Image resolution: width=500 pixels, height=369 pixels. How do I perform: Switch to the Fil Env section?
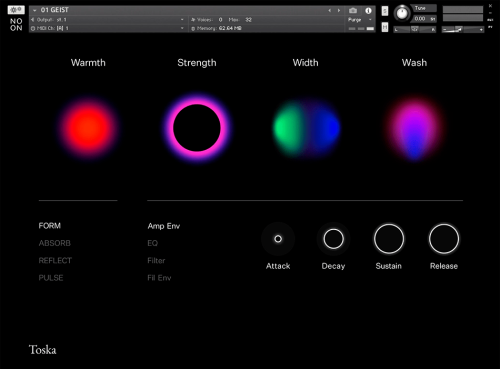[x=159, y=278]
